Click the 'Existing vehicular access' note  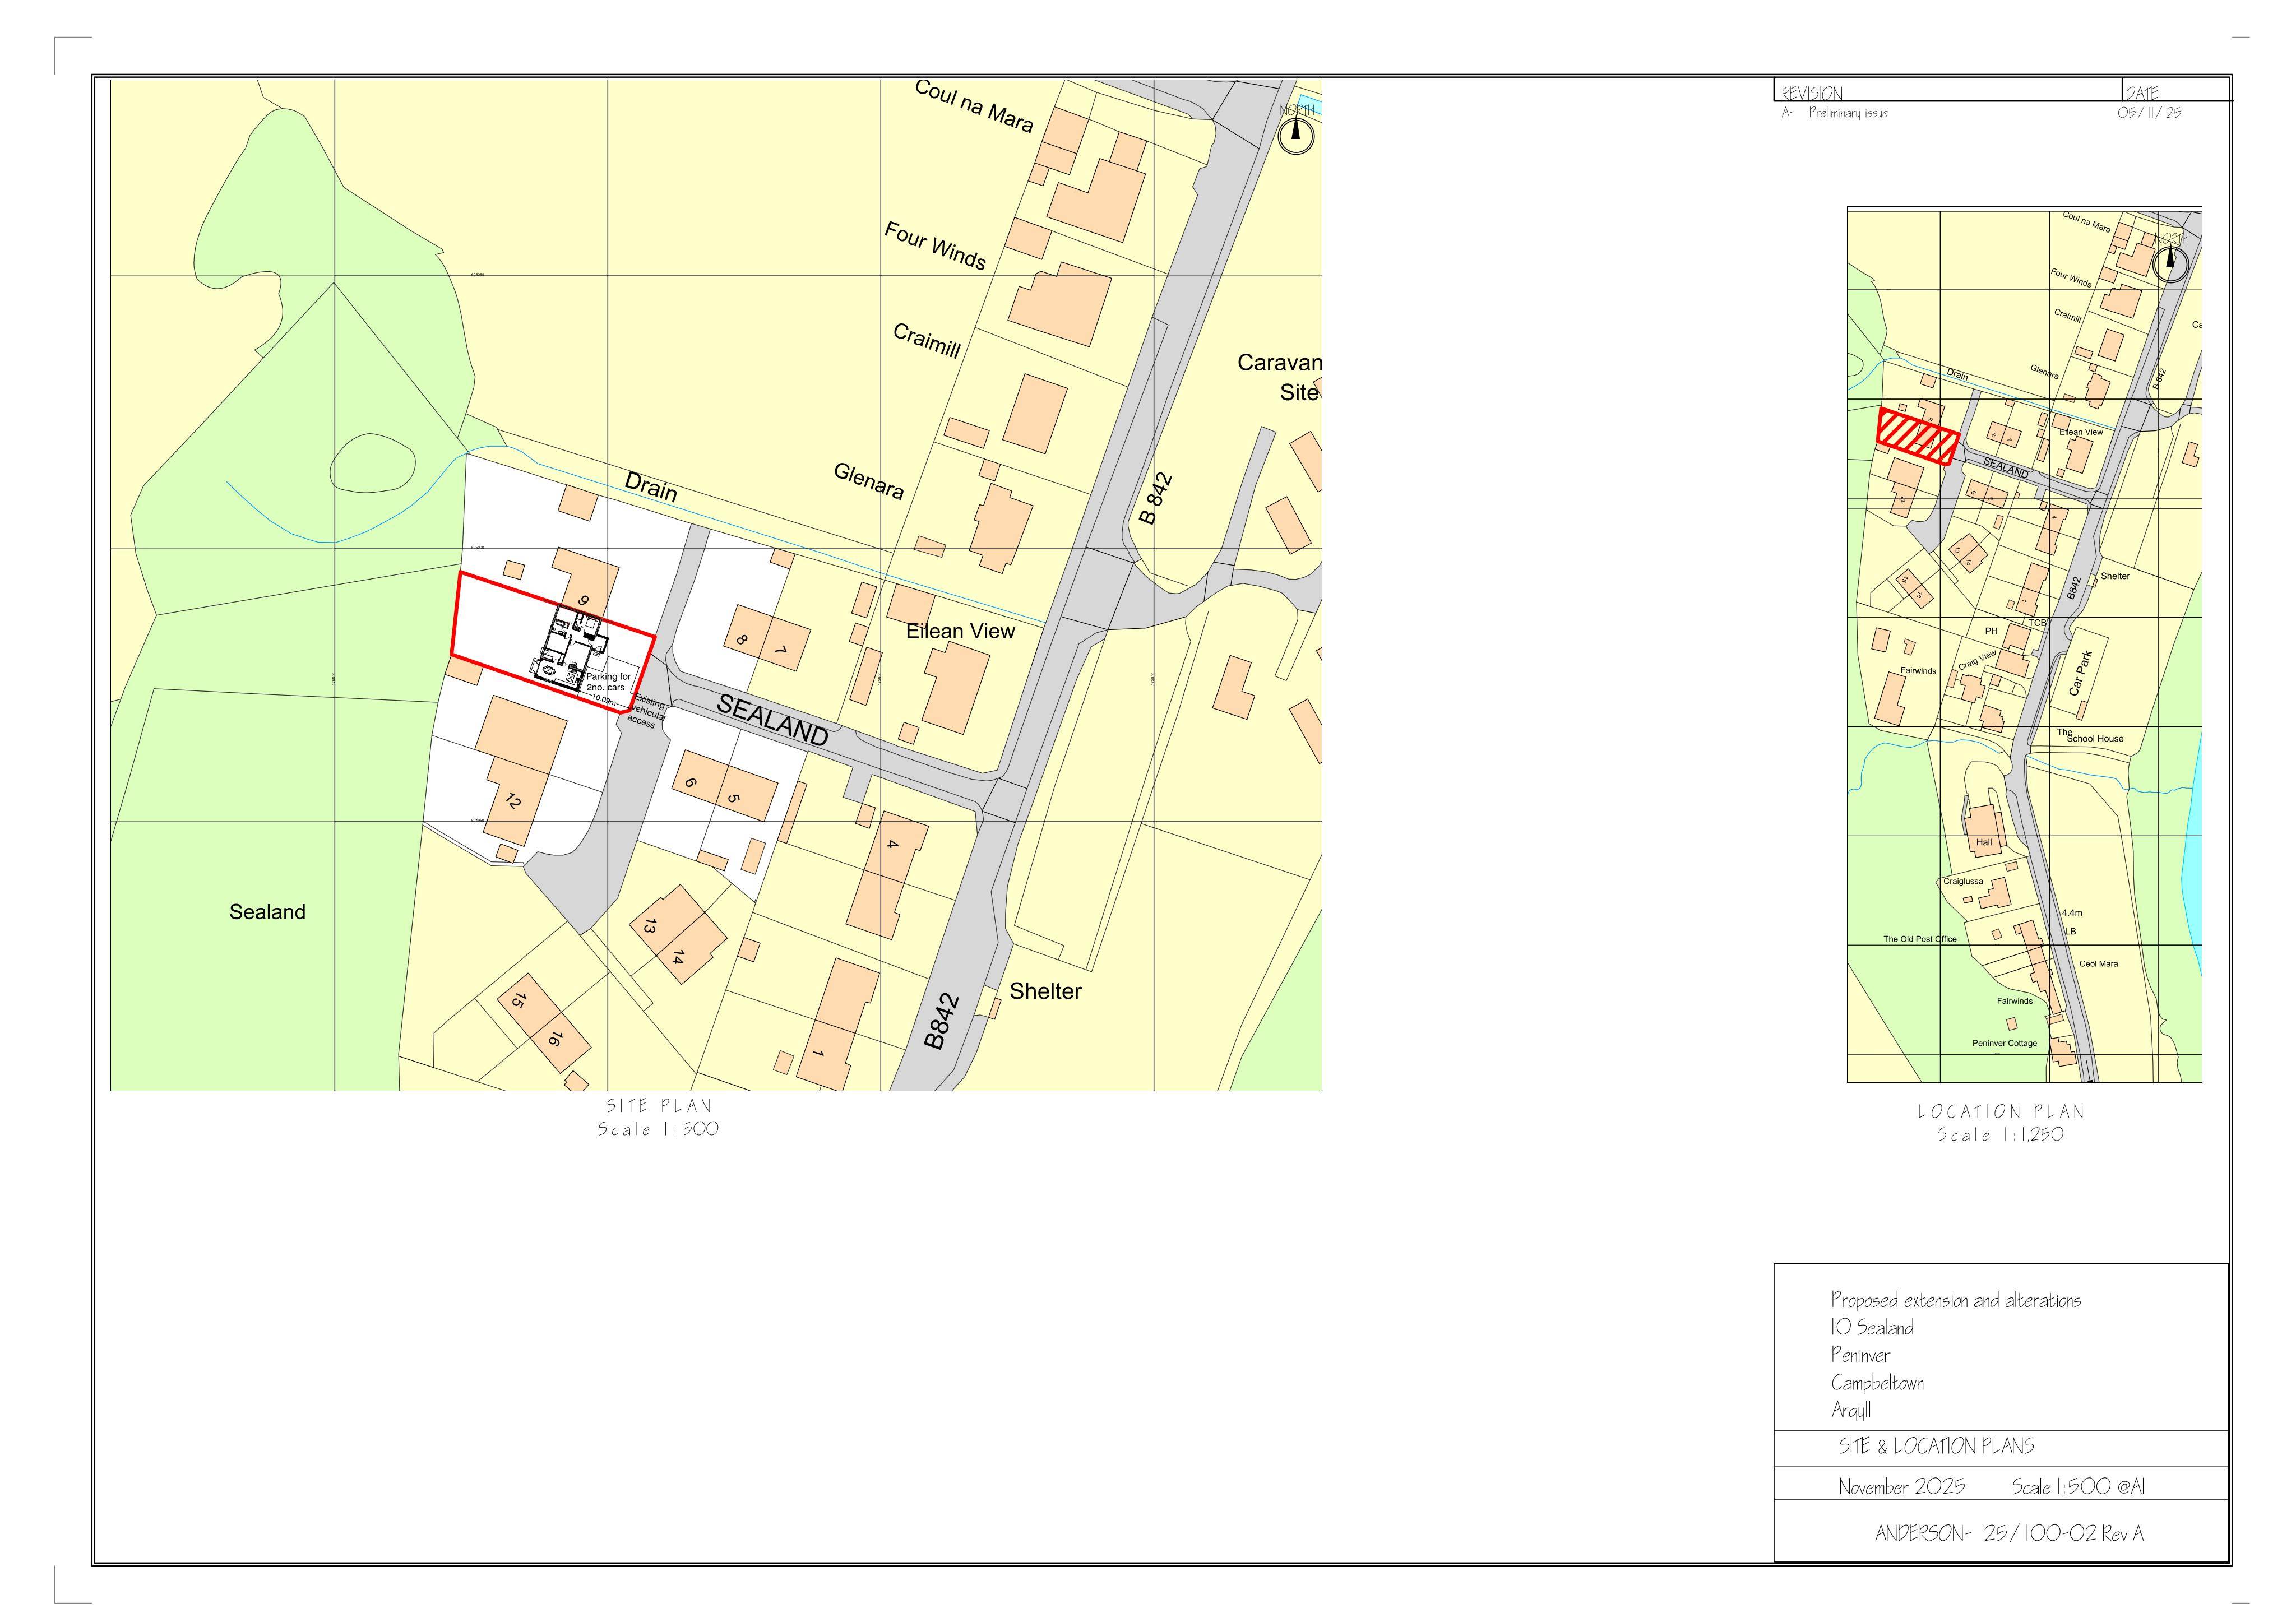pyautogui.click(x=646, y=711)
